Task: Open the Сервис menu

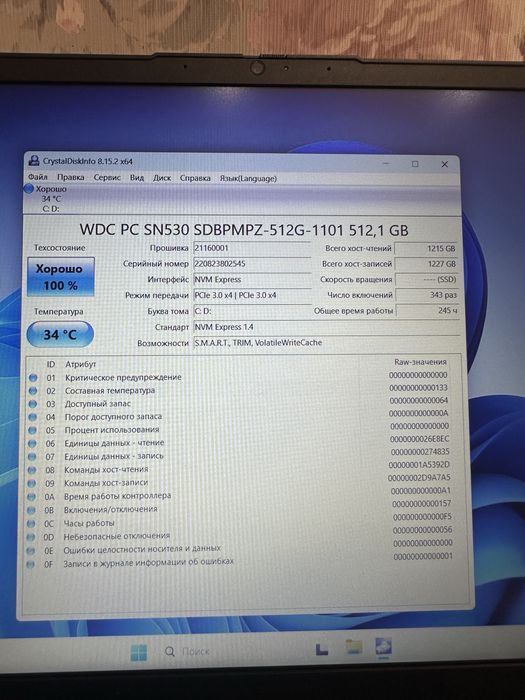Action: pos(107,177)
